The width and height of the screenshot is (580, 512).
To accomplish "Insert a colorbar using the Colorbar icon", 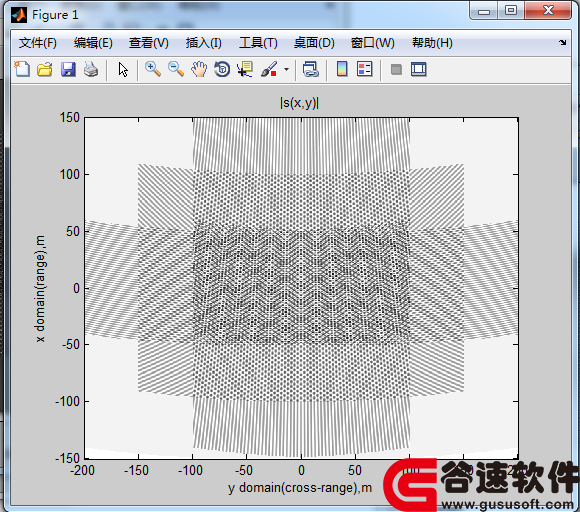I will click(x=342, y=69).
